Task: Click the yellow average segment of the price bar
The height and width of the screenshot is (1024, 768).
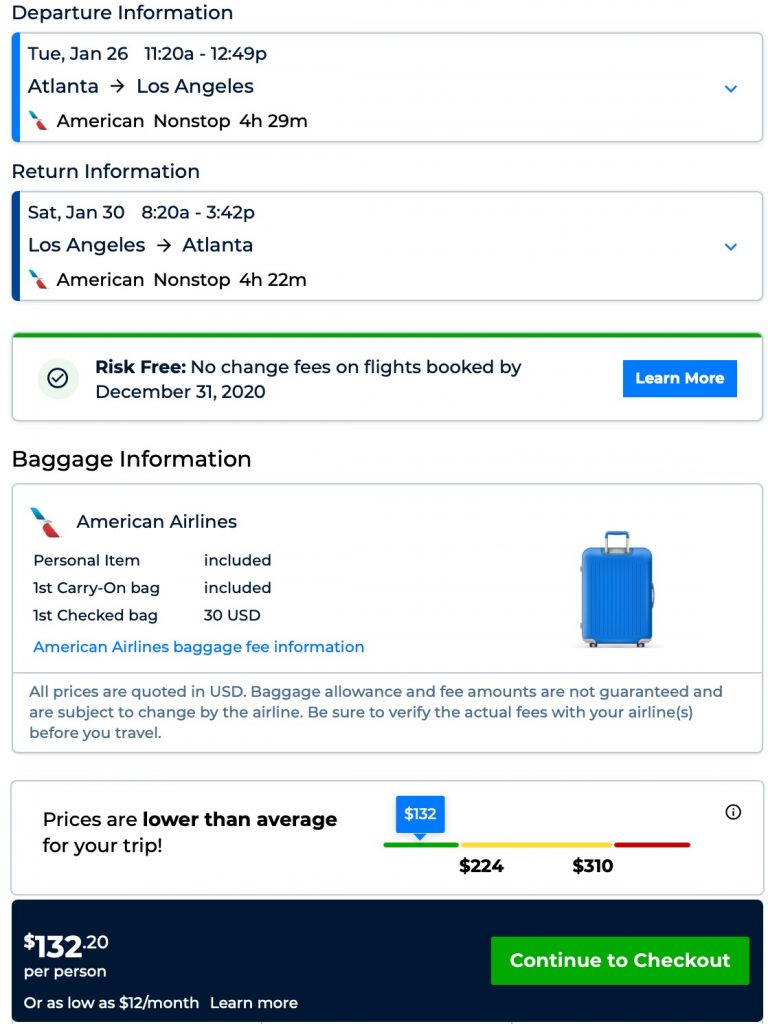Action: pos(536,845)
